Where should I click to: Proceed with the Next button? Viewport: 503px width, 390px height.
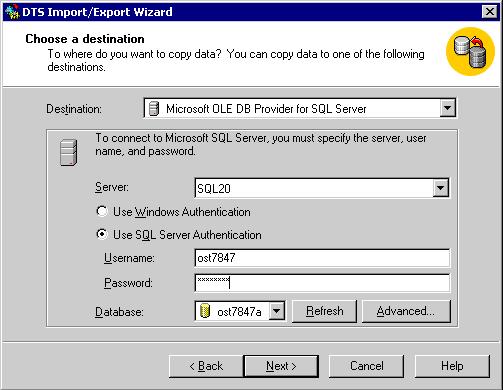(281, 366)
